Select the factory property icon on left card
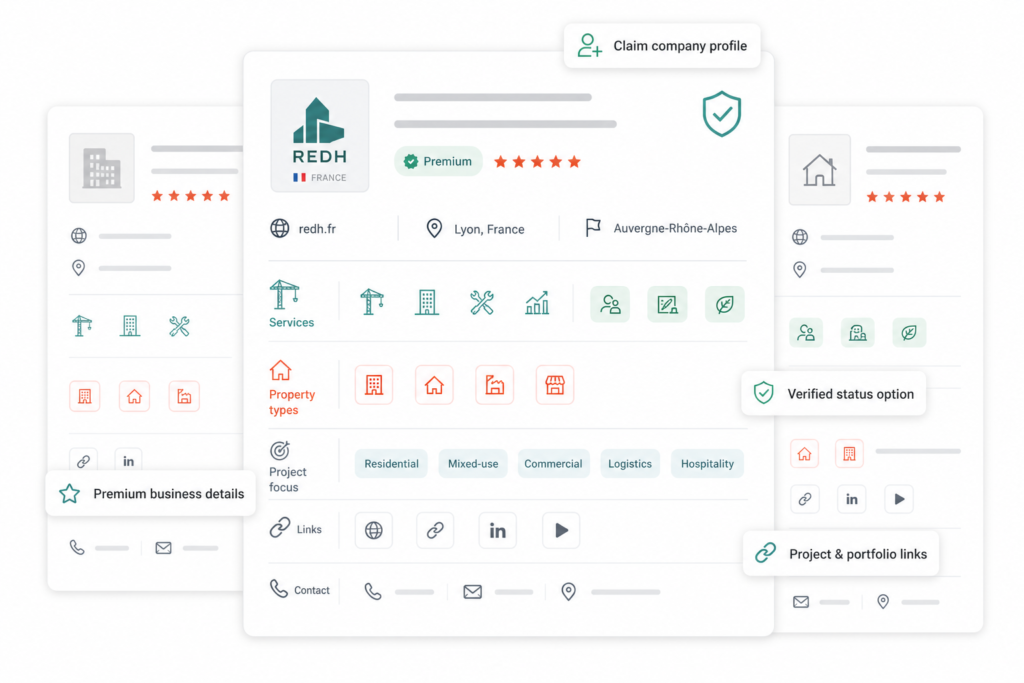The image size is (1024, 683). pos(184,396)
